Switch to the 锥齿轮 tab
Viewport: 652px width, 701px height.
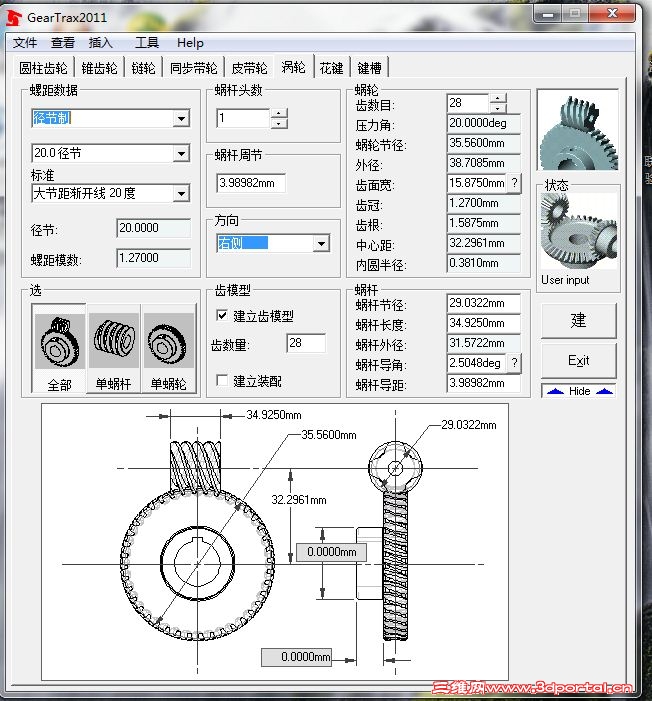click(x=99, y=68)
